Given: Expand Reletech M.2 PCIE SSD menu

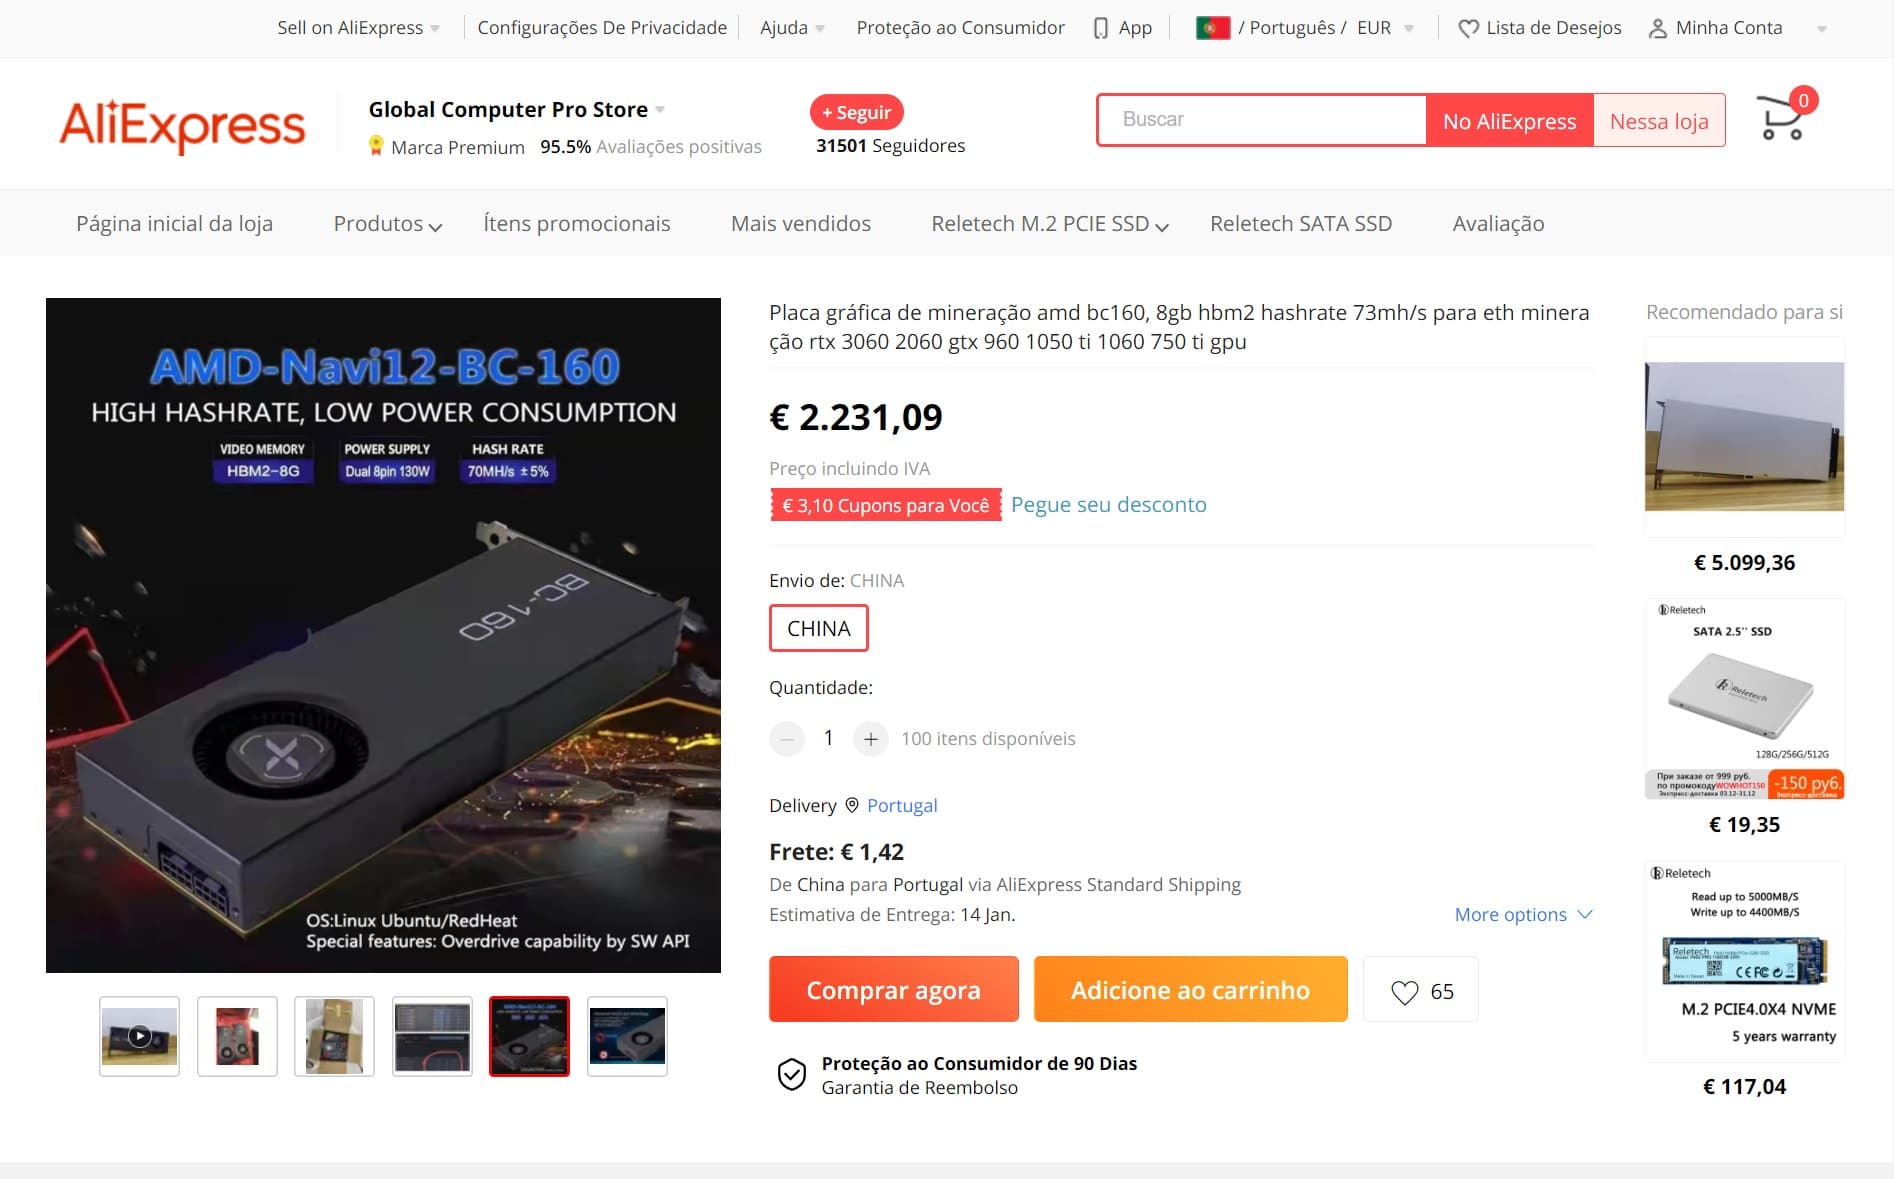Looking at the screenshot, I should pyautogui.click(x=1049, y=223).
